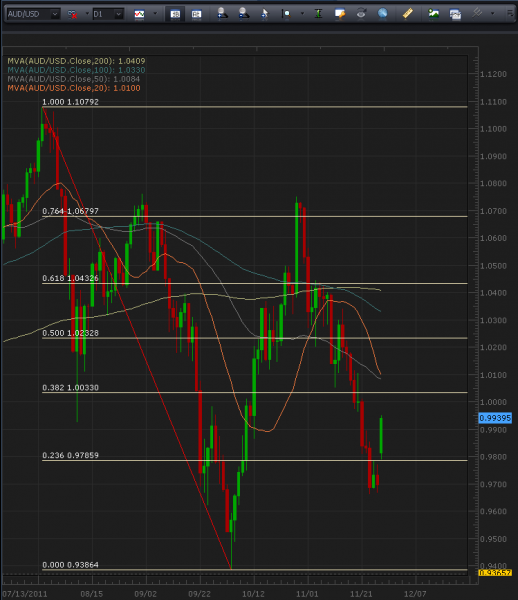Viewport: 518px width, 600px height.
Task: Click the 0.764 1.06797 Fibonacci level label
Action: 70,211
